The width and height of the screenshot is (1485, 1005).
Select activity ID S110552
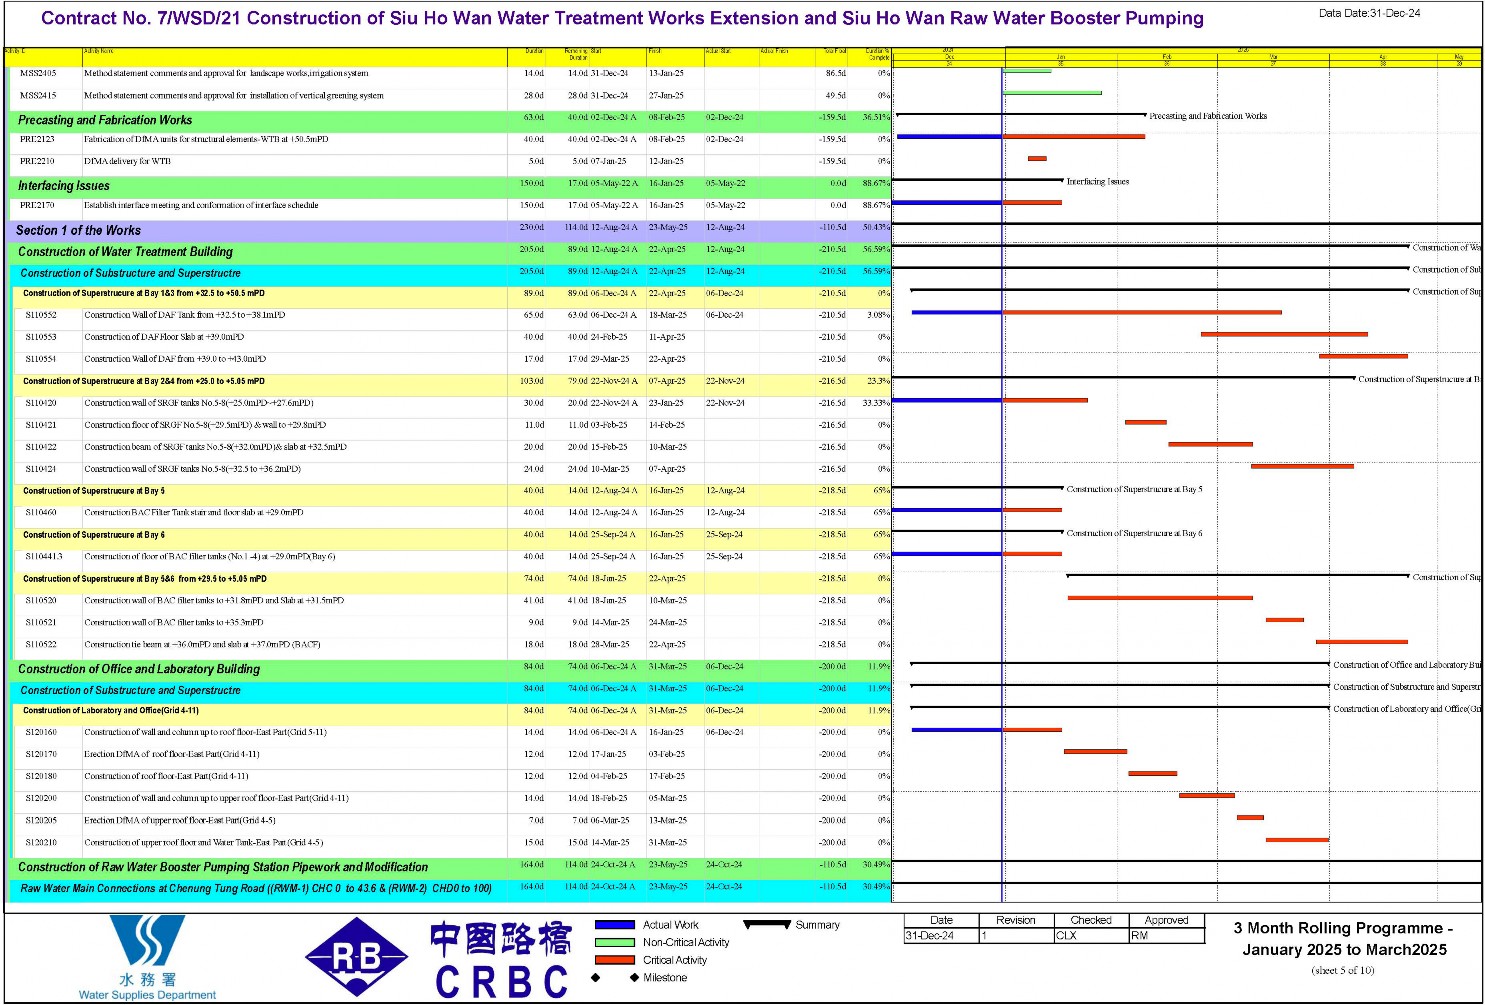(x=41, y=315)
